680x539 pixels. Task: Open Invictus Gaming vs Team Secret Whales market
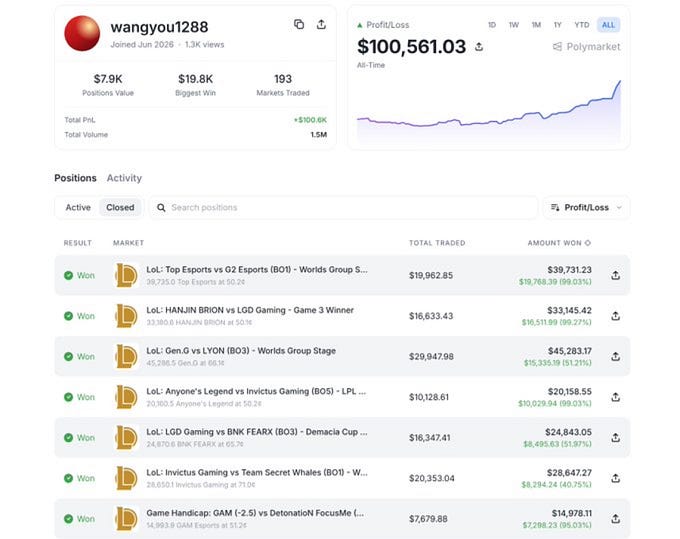coord(257,472)
